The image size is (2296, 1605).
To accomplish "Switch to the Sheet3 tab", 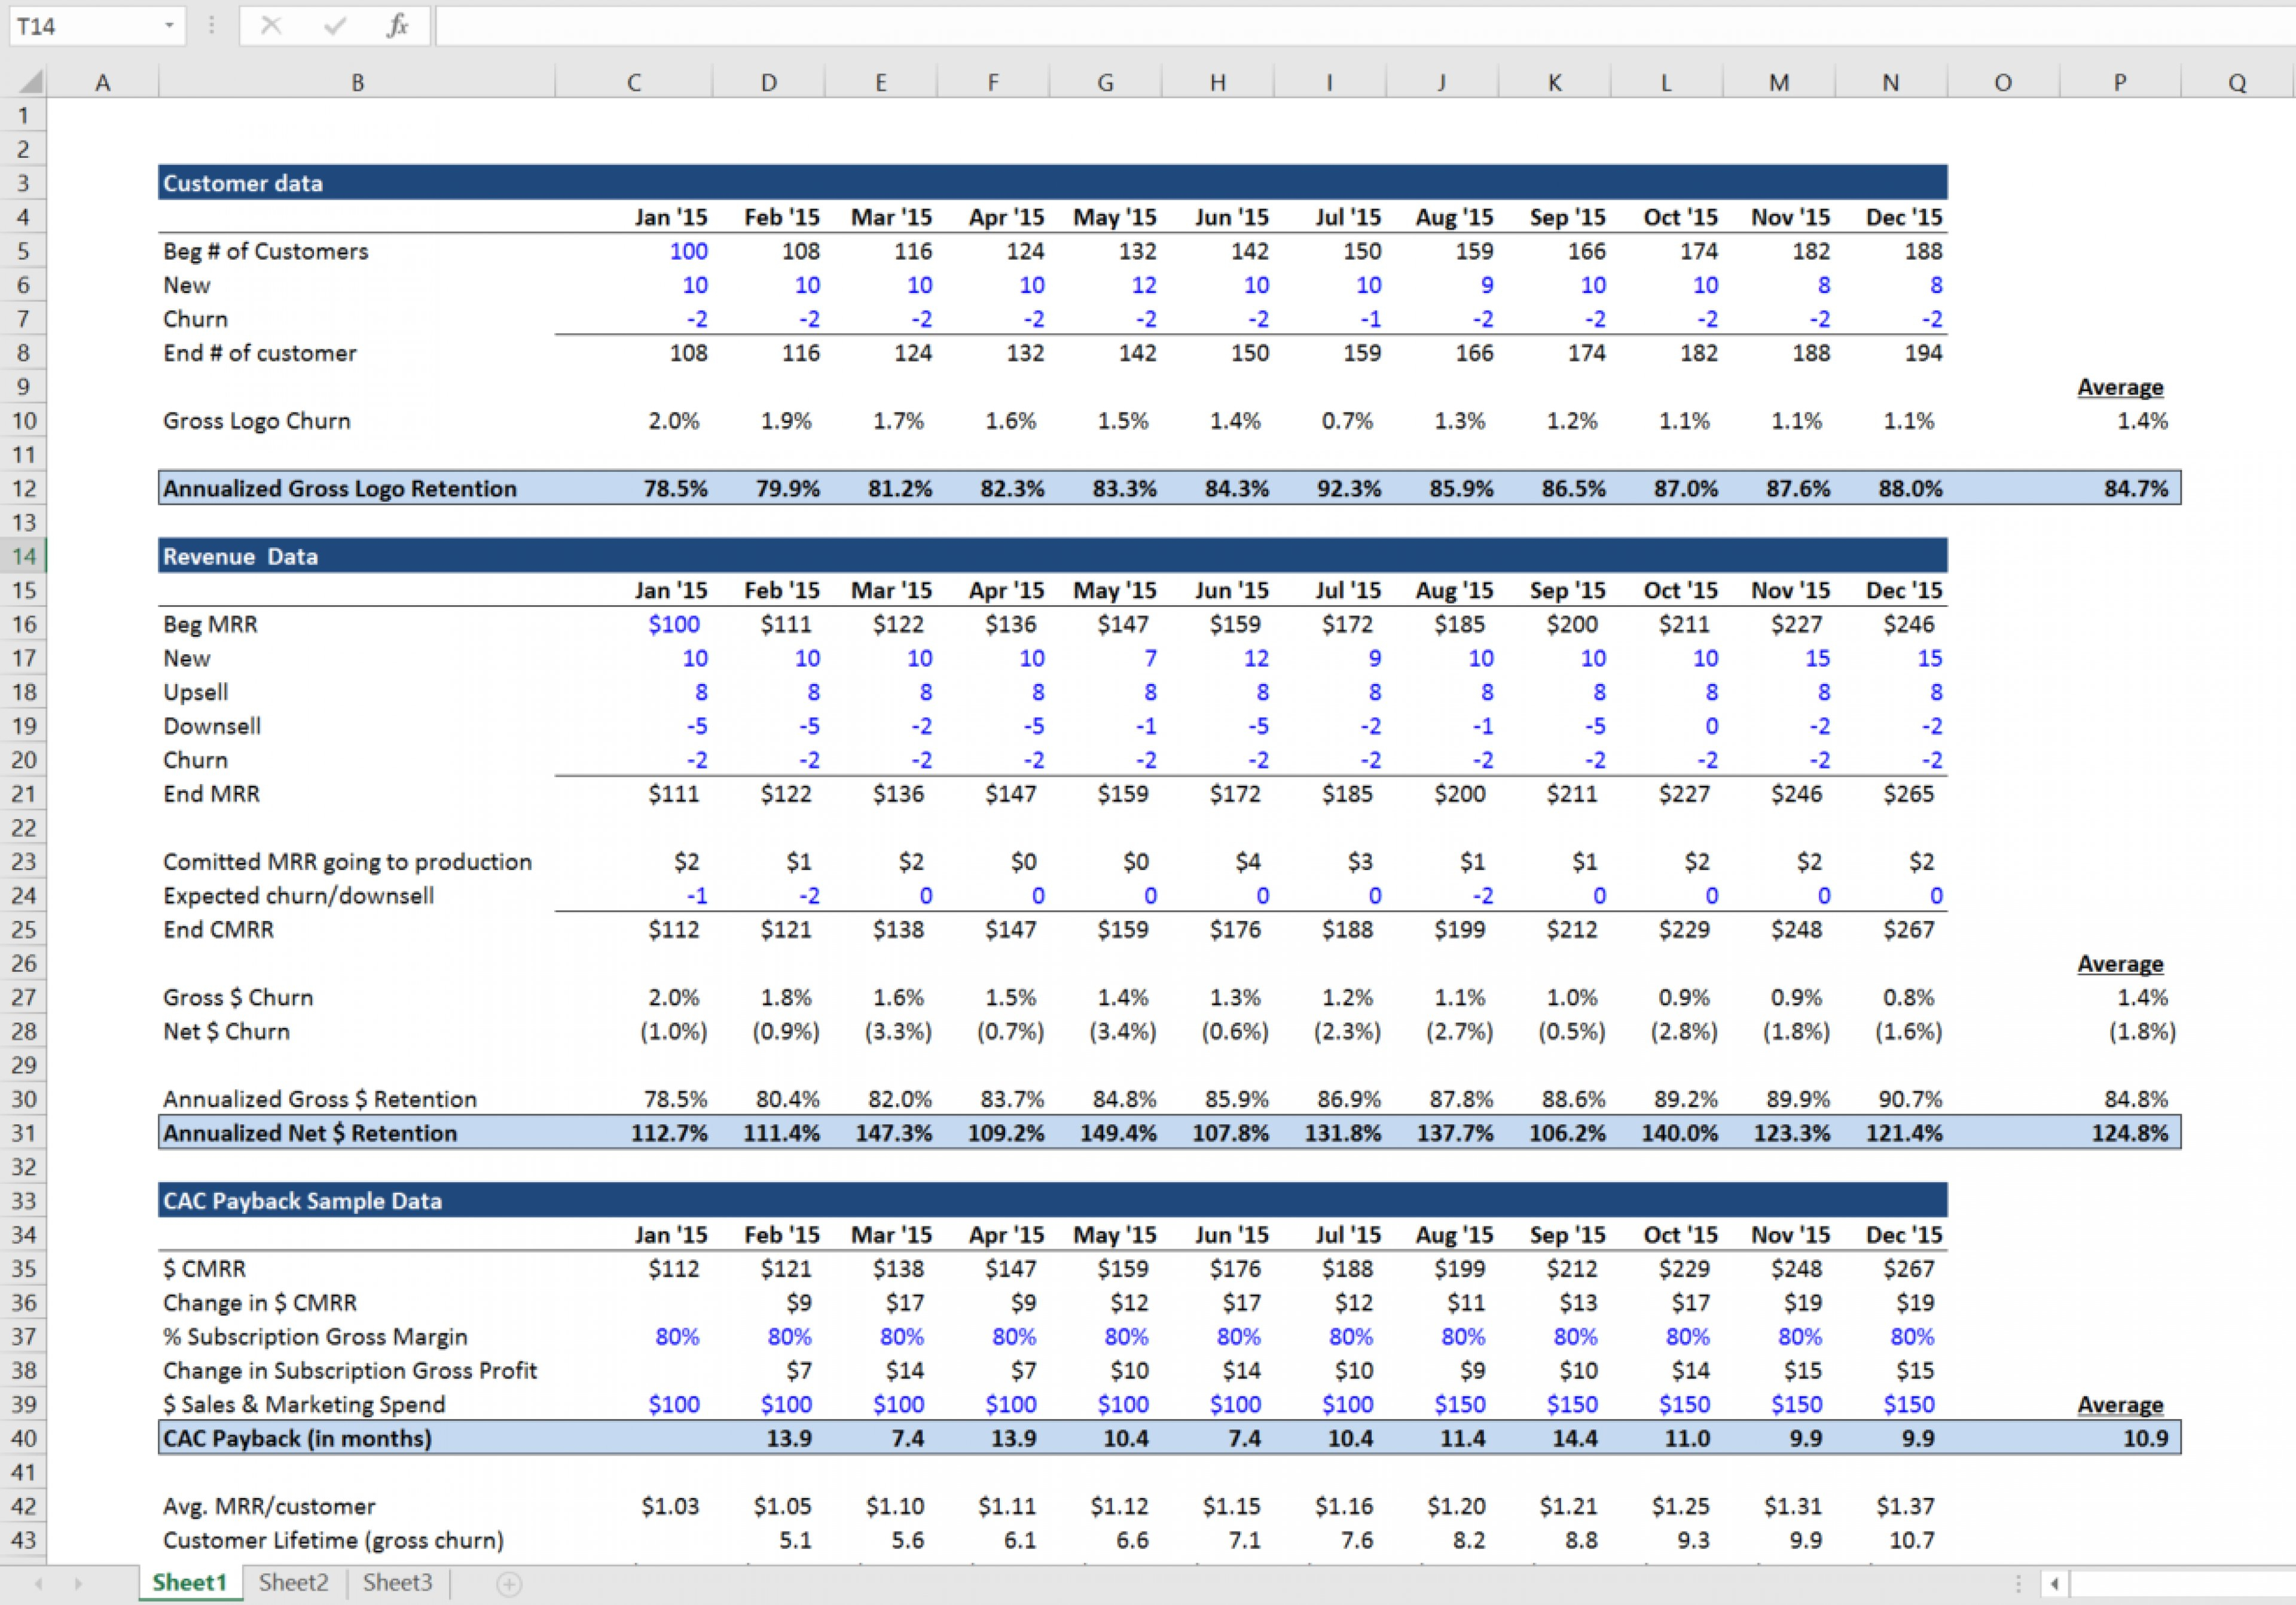I will point(397,1583).
